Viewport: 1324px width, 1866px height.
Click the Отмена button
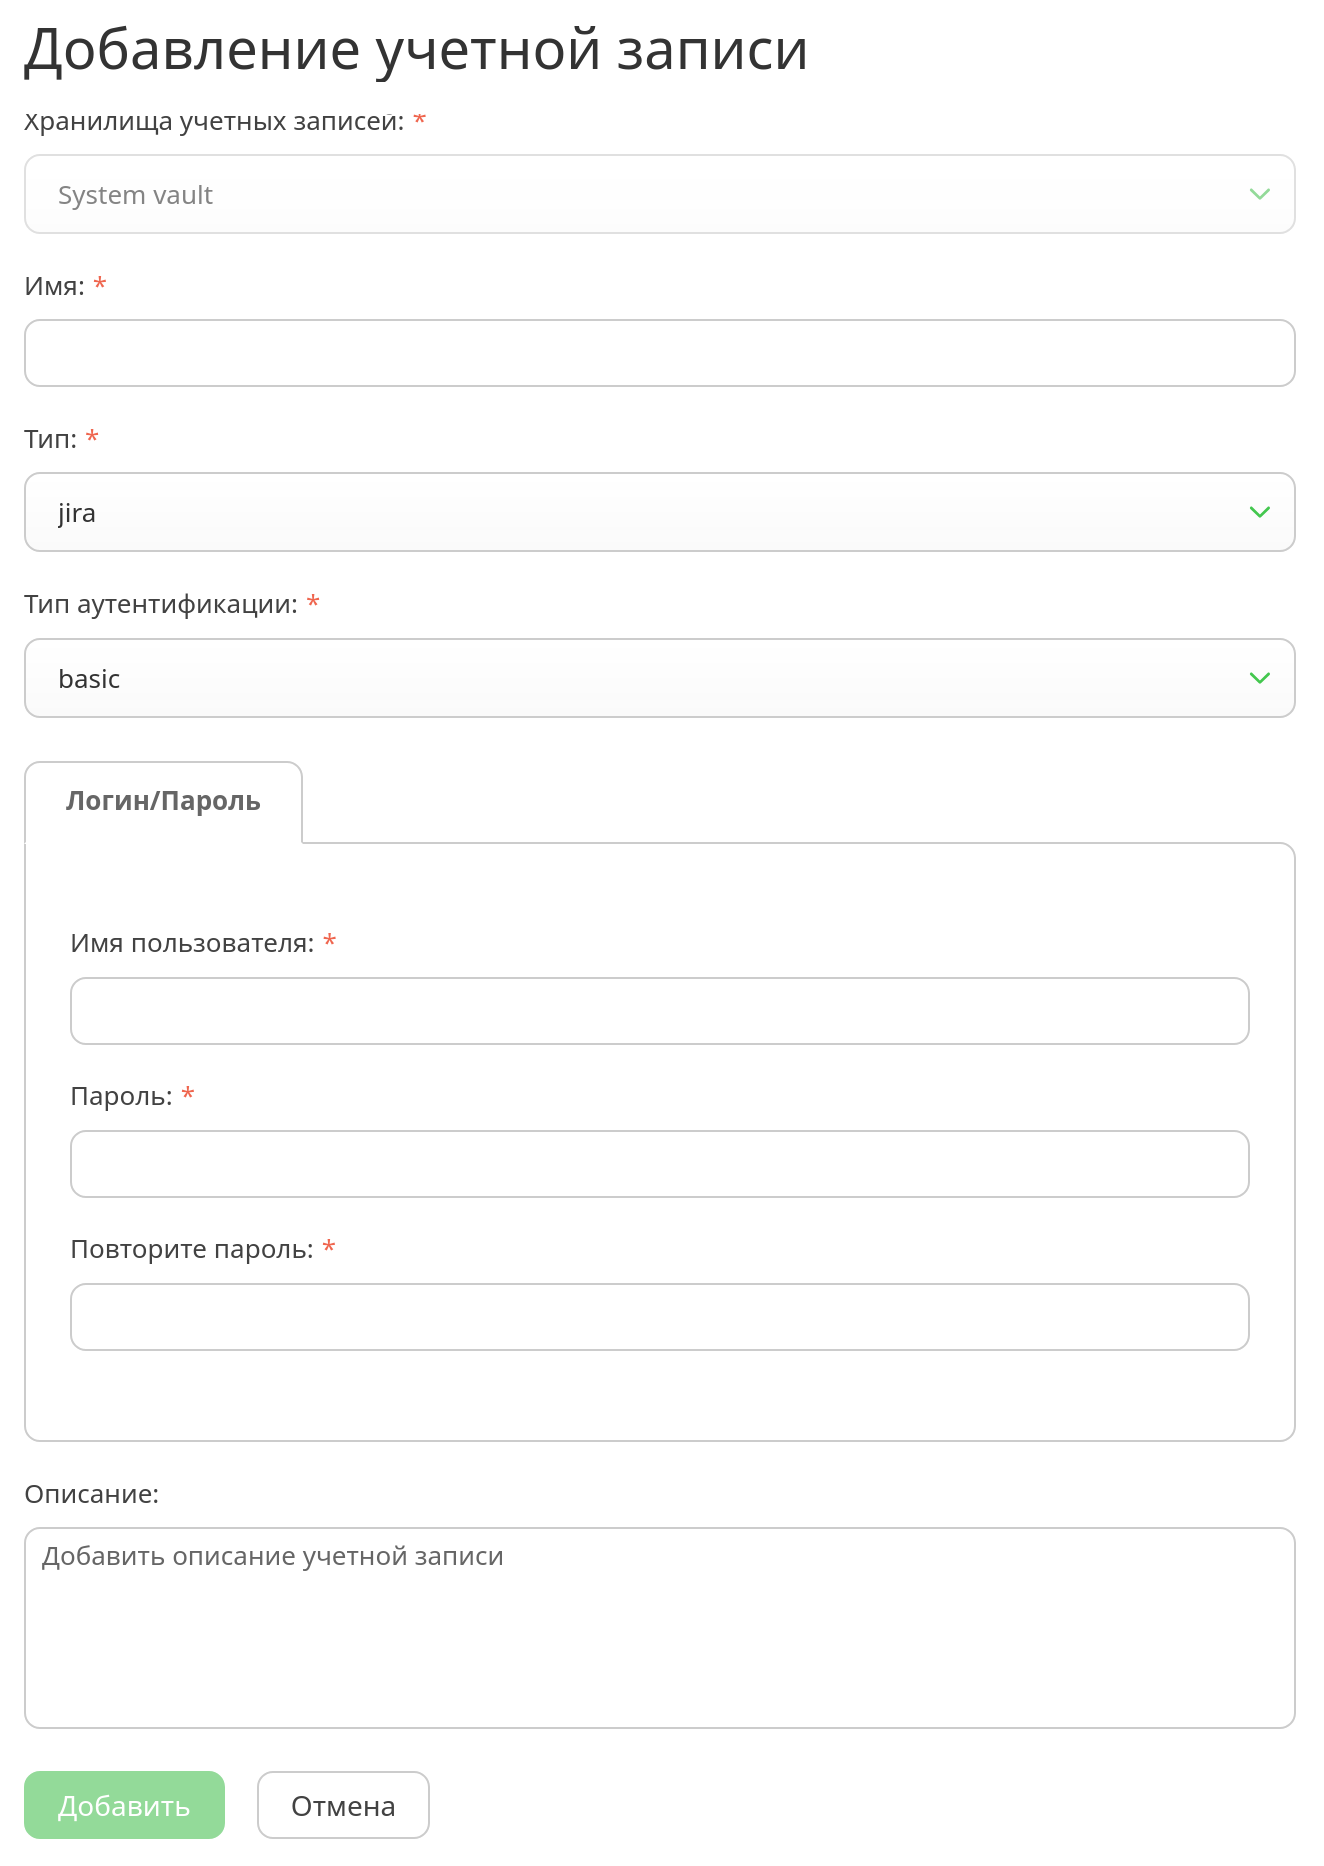coord(343,1805)
